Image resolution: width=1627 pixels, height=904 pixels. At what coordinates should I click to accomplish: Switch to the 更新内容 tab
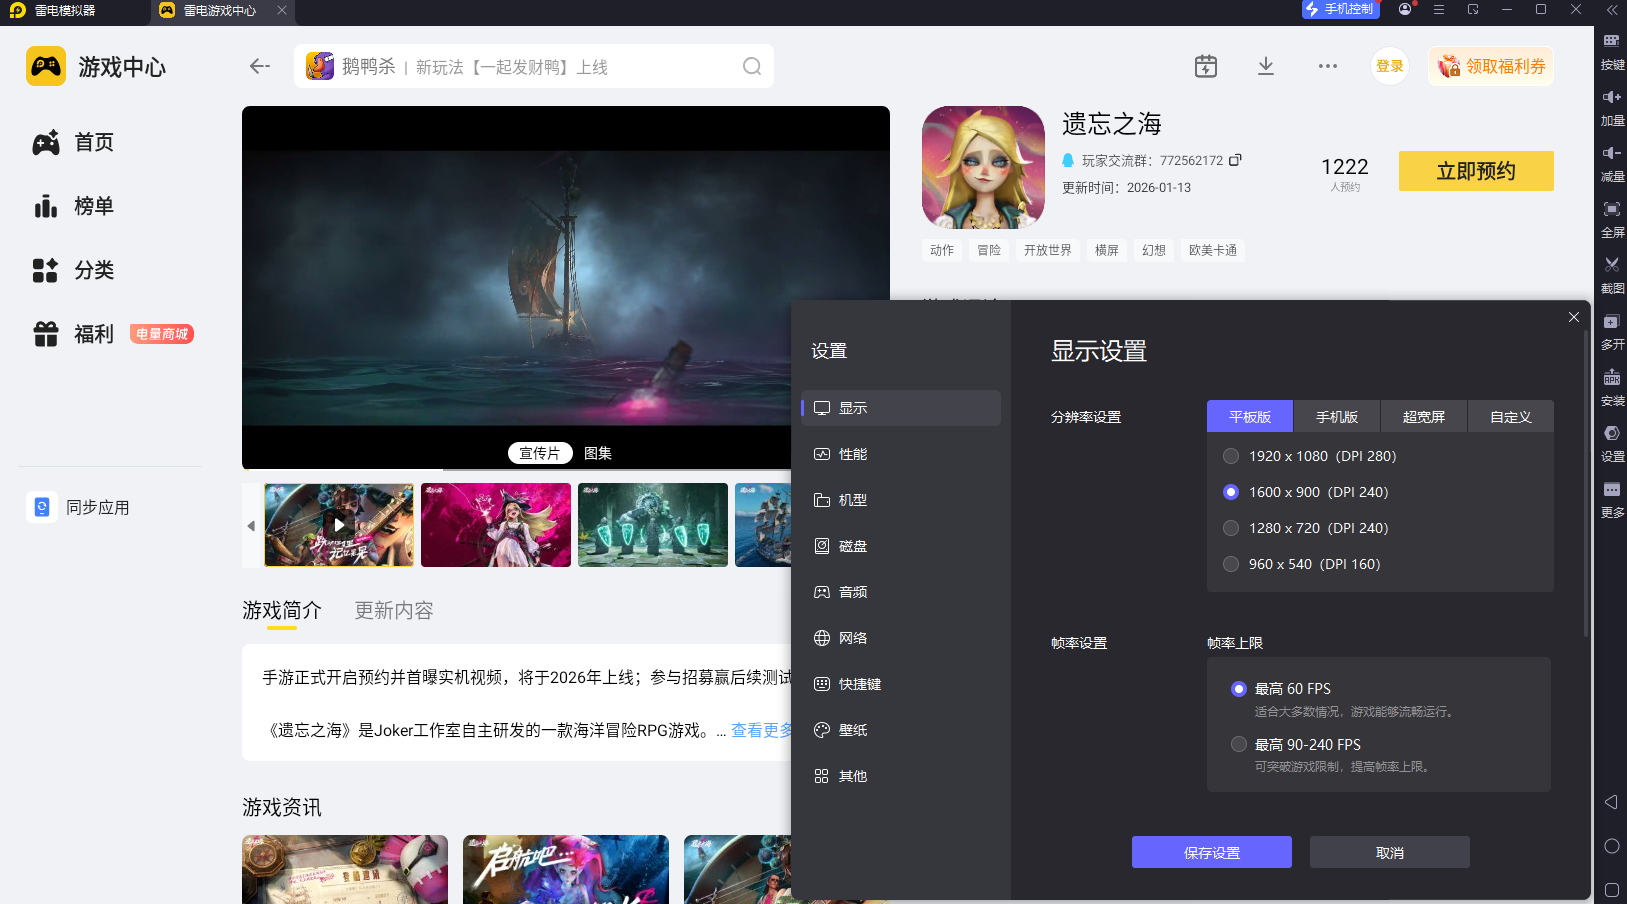[x=393, y=610]
